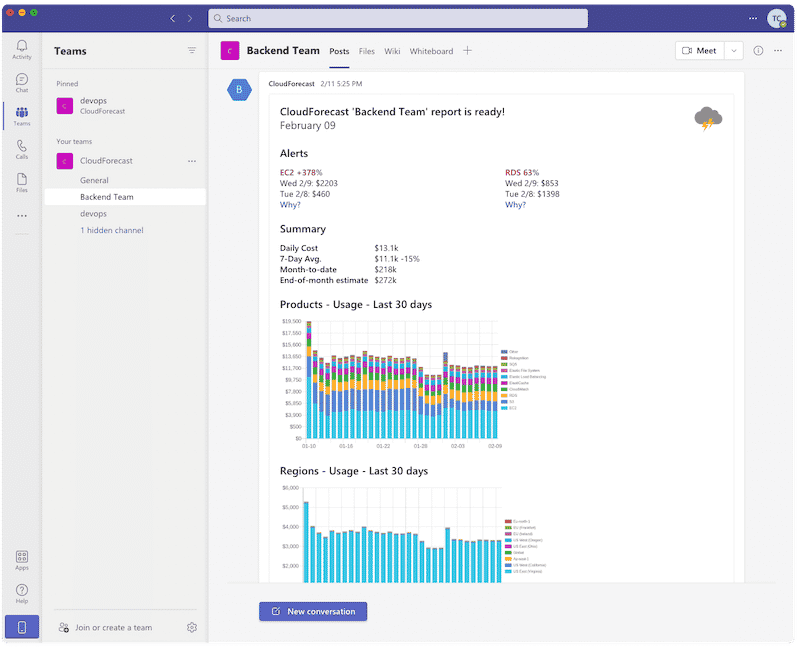Switch to the Files tab
Viewport: 800px width, 647px height.
pos(366,51)
